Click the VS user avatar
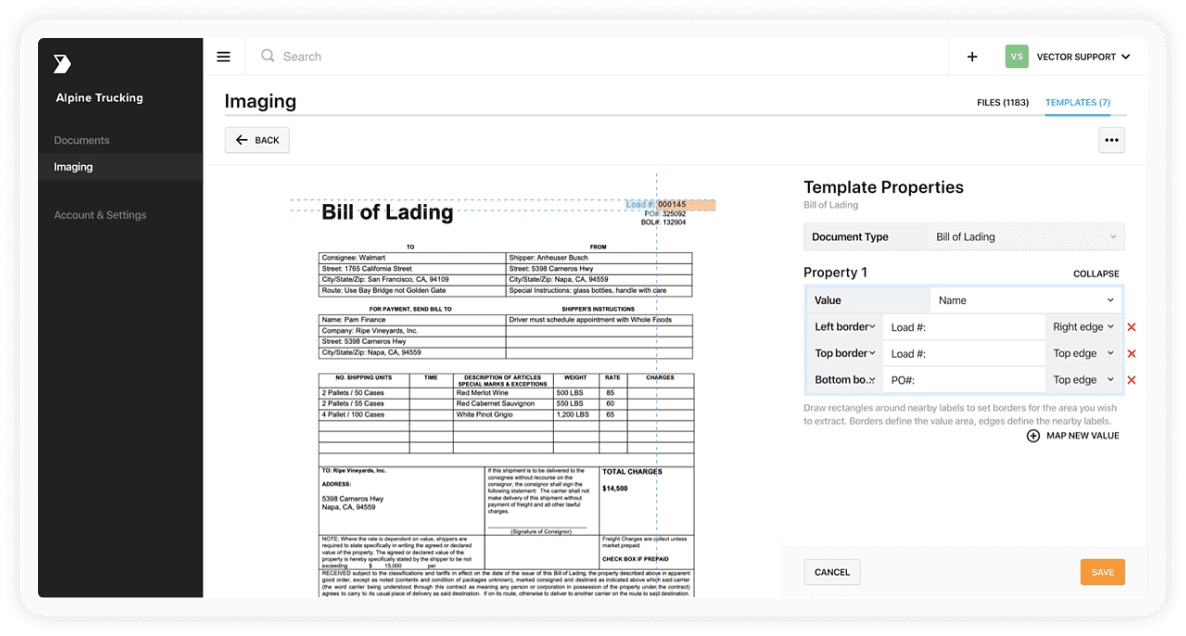 click(1017, 57)
